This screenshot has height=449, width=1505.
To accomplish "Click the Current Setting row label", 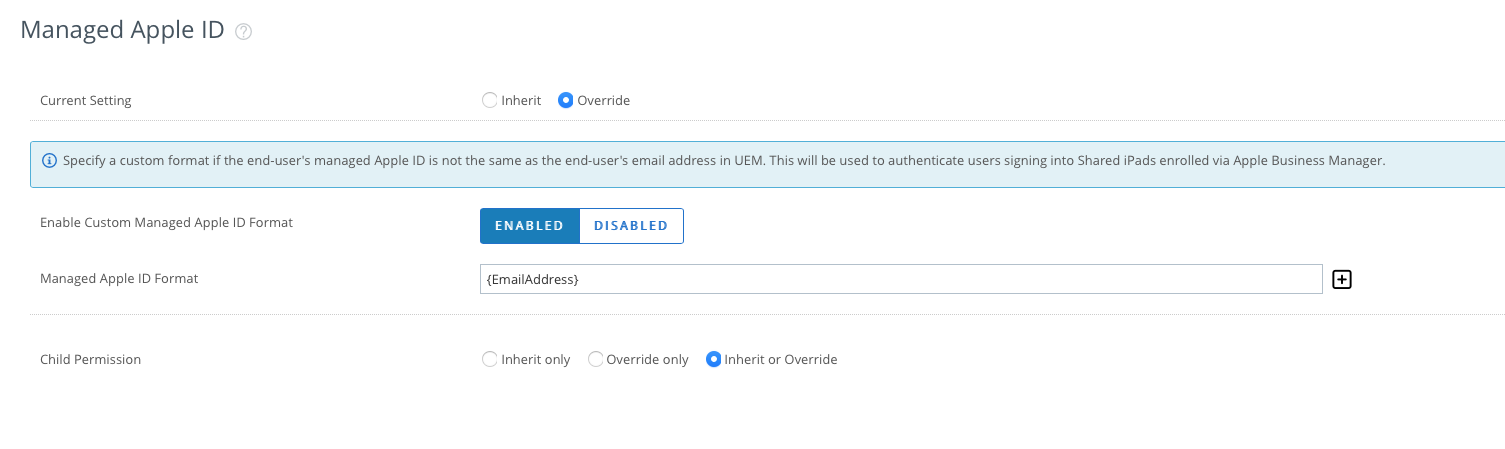I will coord(86,100).
